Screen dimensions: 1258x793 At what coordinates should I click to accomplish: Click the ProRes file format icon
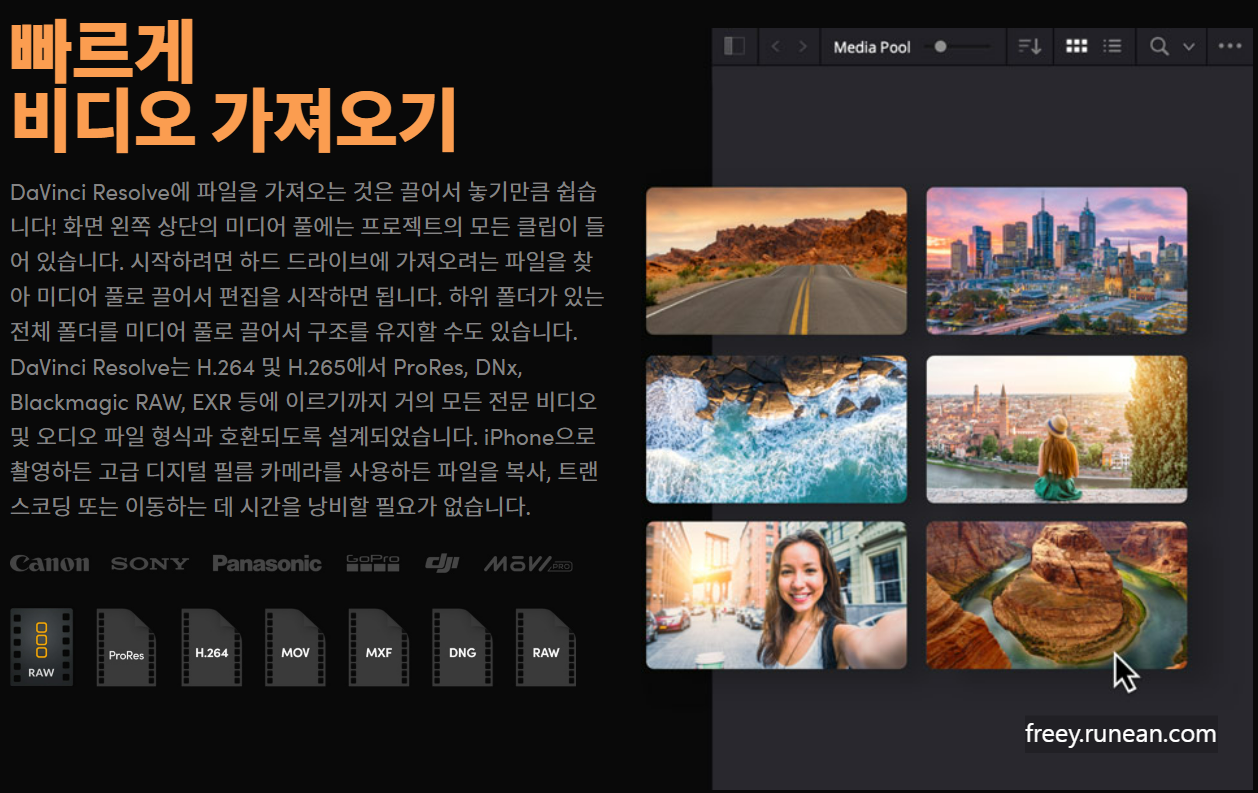pyautogui.click(x=126, y=647)
